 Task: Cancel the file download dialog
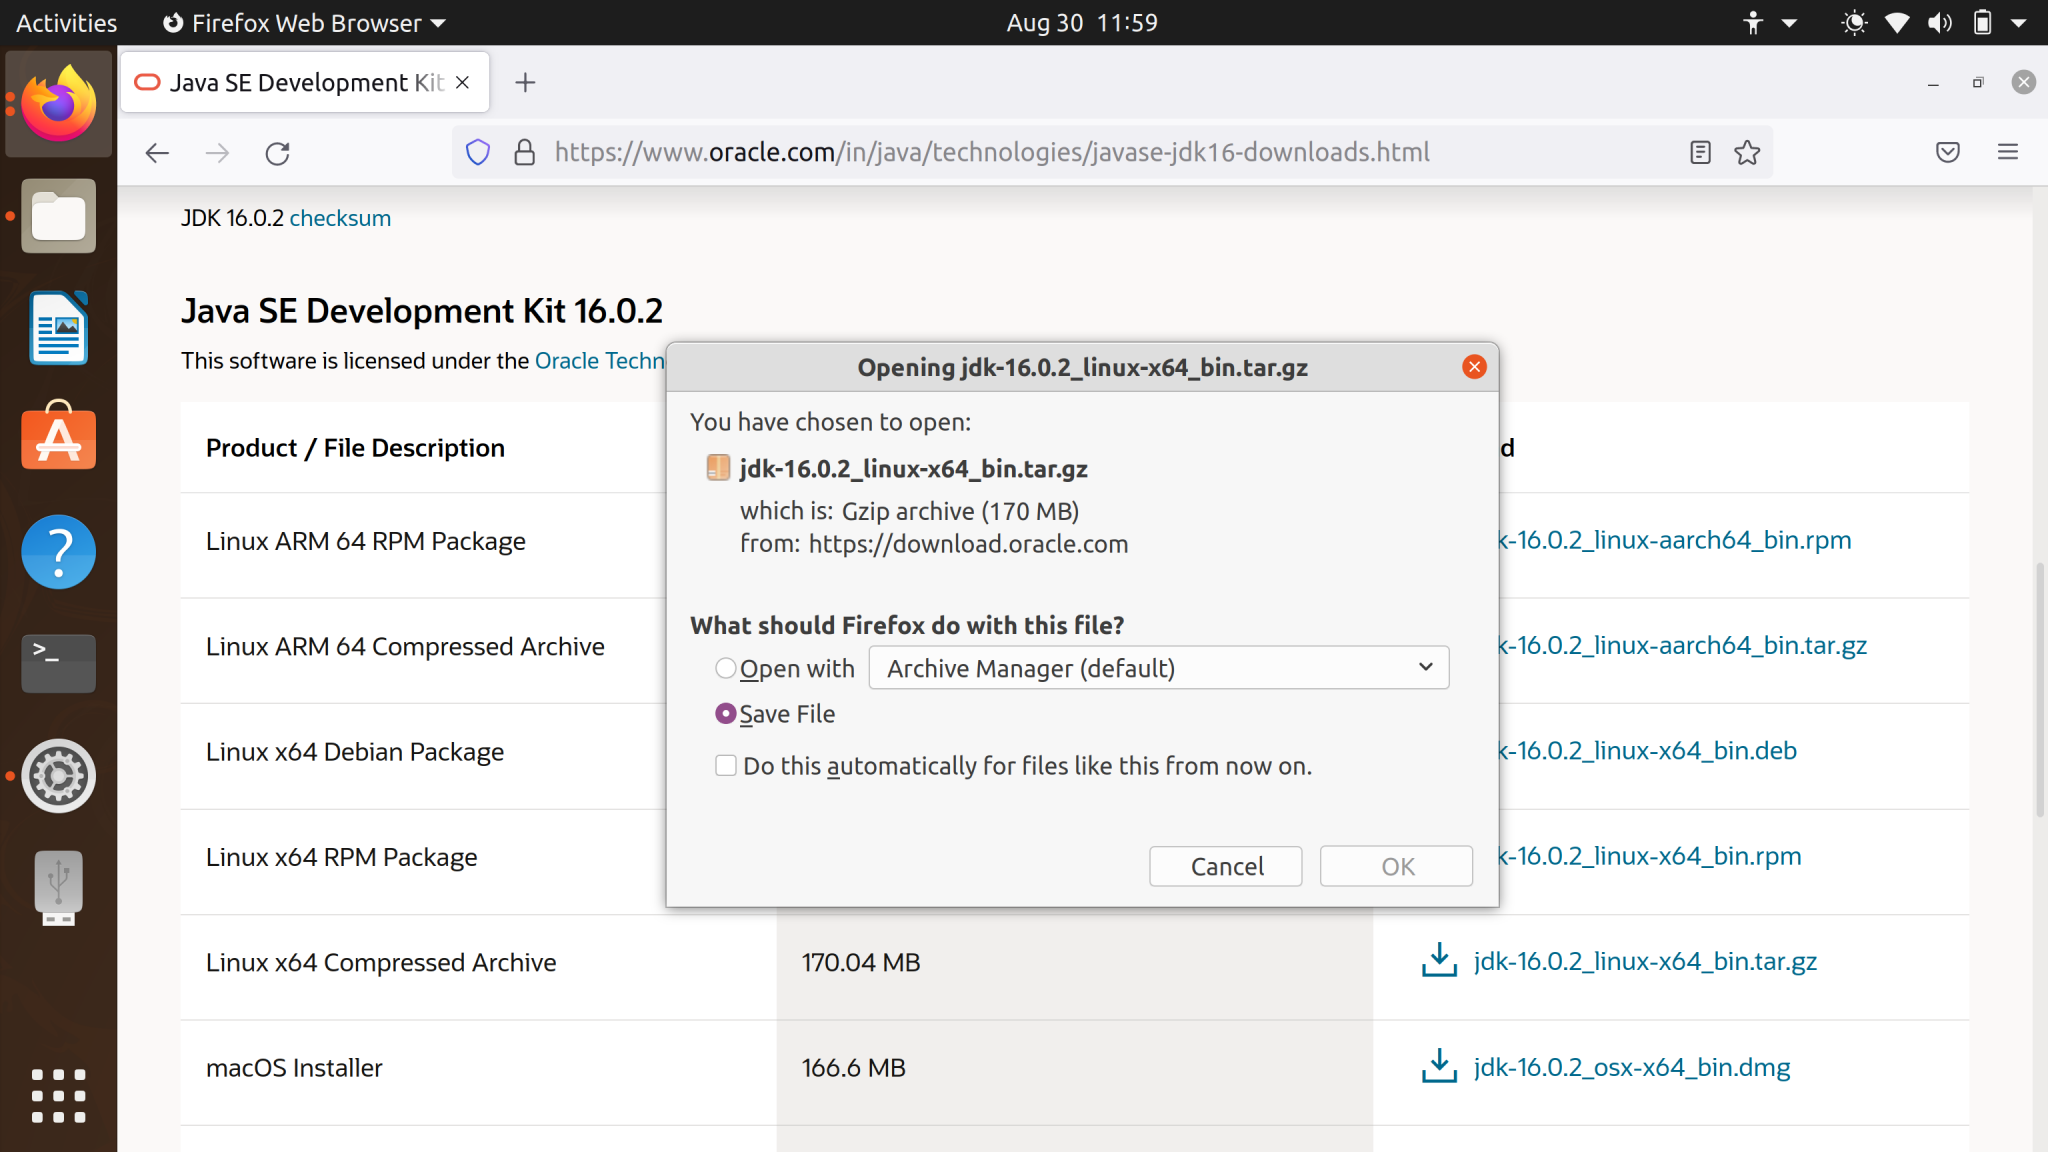point(1225,866)
